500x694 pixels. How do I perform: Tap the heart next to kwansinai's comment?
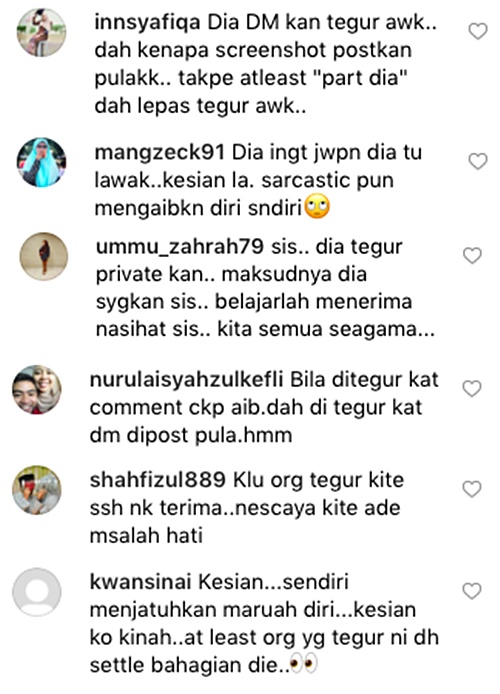tap(472, 591)
